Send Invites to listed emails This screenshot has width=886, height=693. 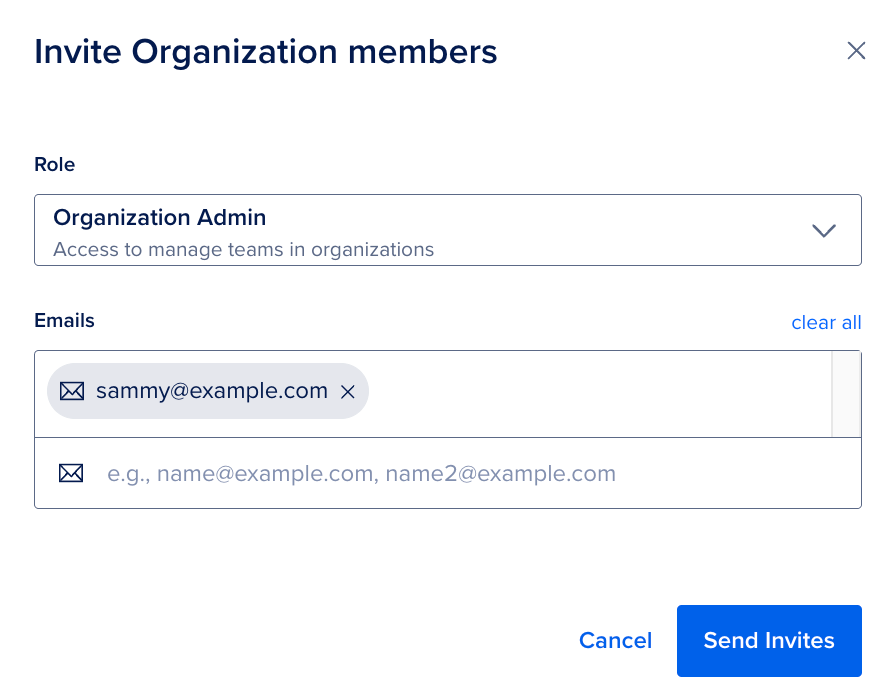point(768,640)
